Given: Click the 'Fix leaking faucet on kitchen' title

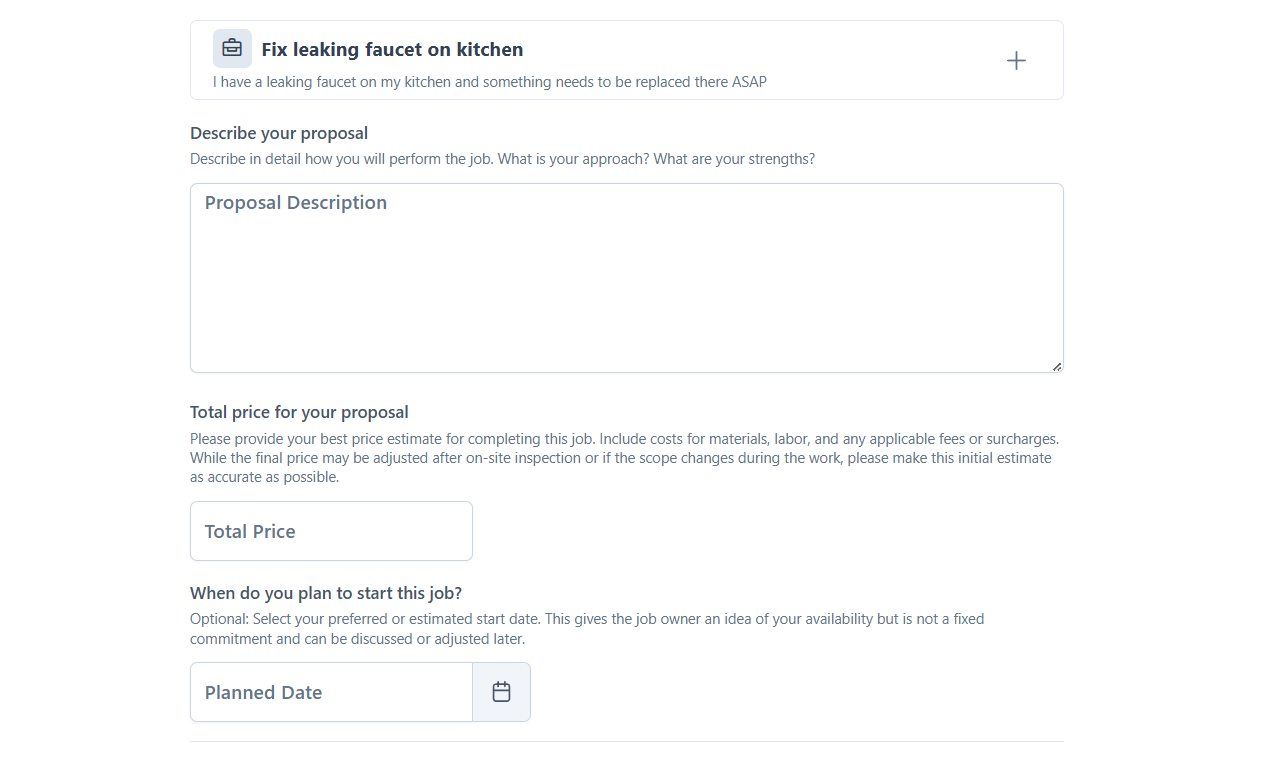Looking at the screenshot, I should click(392, 49).
